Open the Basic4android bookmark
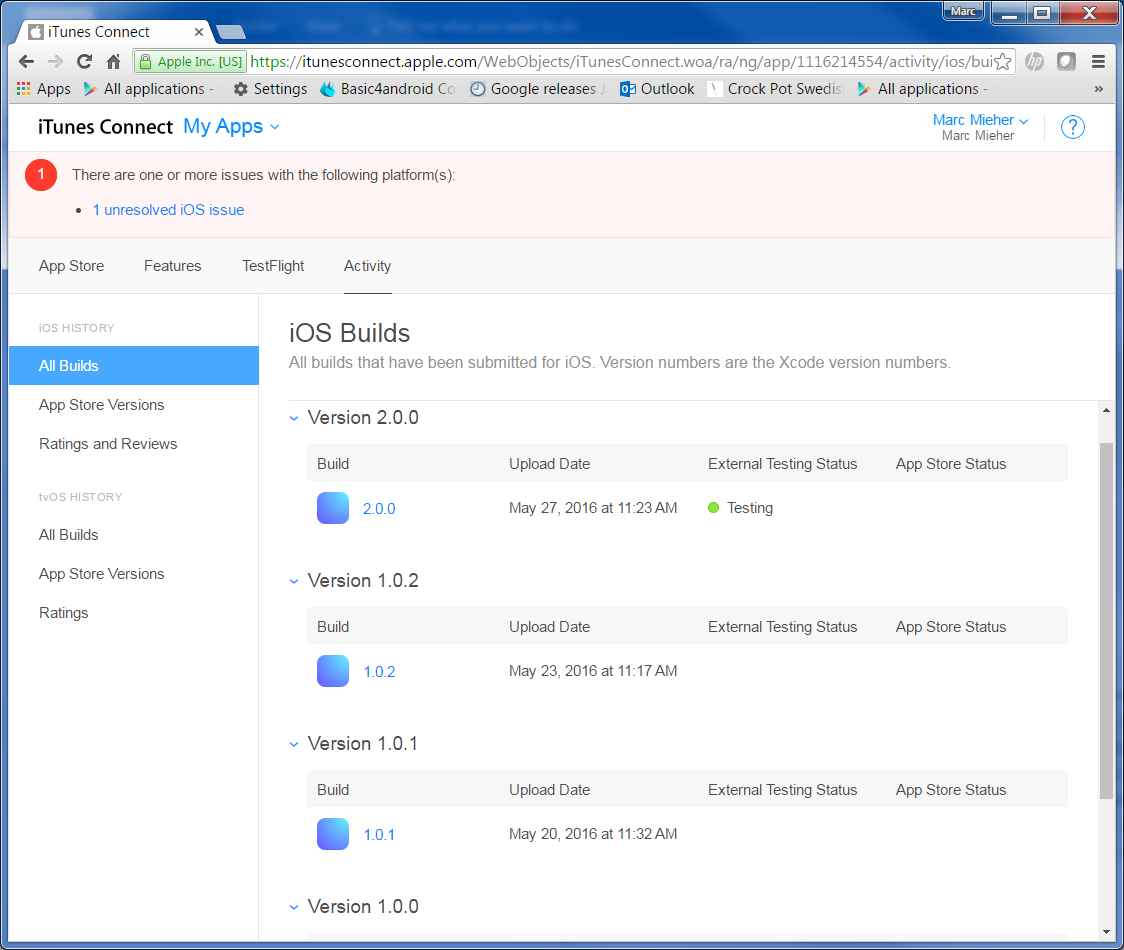 pos(388,89)
